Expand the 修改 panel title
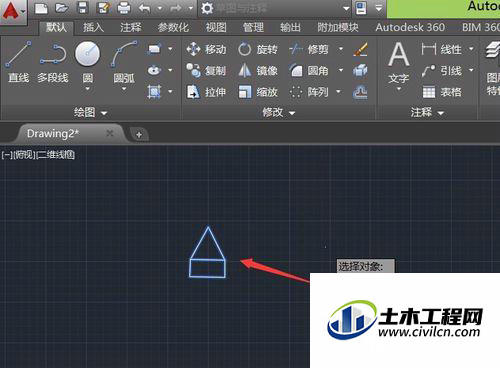Viewport: 500px width, 368px height. click(279, 113)
